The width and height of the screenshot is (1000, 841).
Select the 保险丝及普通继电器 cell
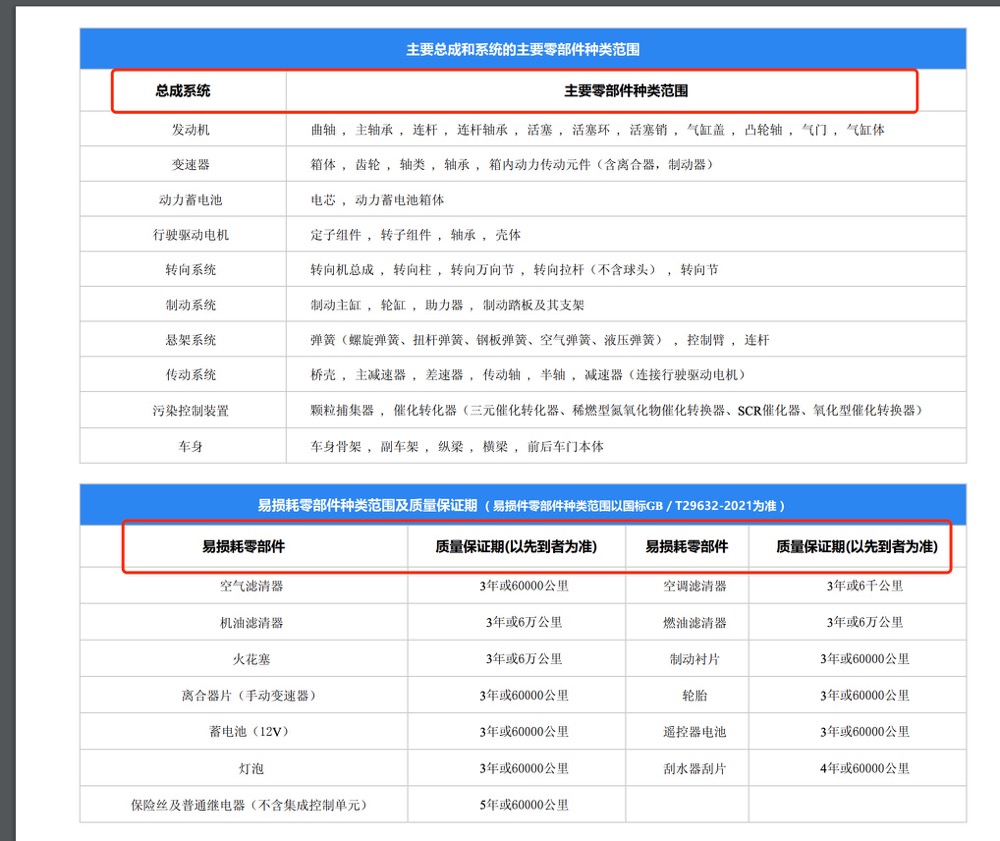point(249,805)
